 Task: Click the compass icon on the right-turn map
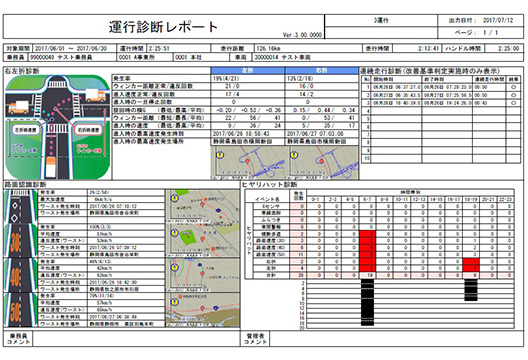294,155
